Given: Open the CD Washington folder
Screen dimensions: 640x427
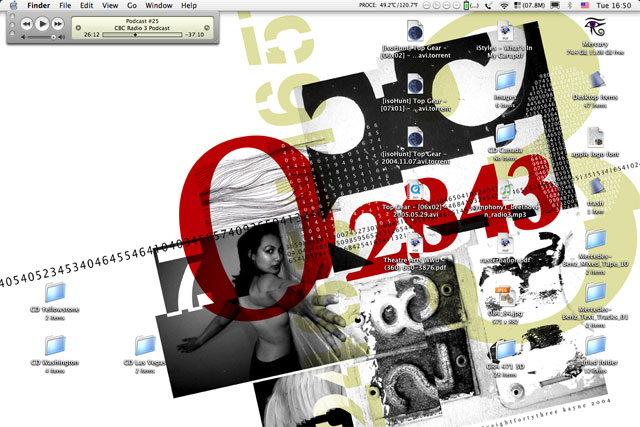Looking at the screenshot, I should (55, 346).
